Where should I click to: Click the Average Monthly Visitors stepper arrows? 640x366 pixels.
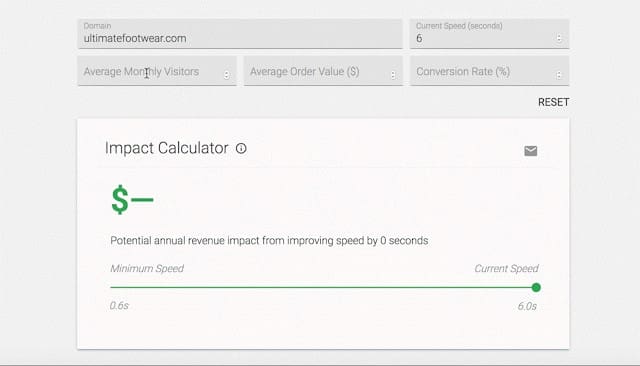[226, 75]
